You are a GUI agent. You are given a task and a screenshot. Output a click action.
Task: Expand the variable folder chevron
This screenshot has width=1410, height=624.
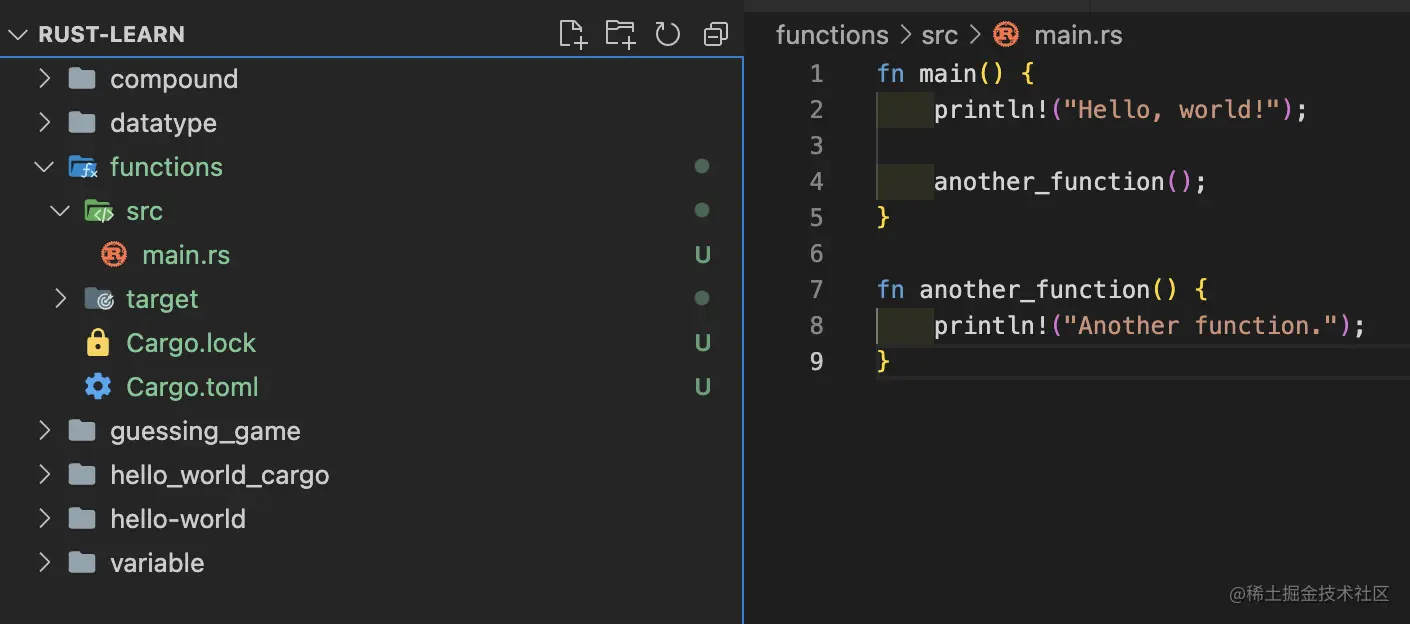click(x=44, y=562)
